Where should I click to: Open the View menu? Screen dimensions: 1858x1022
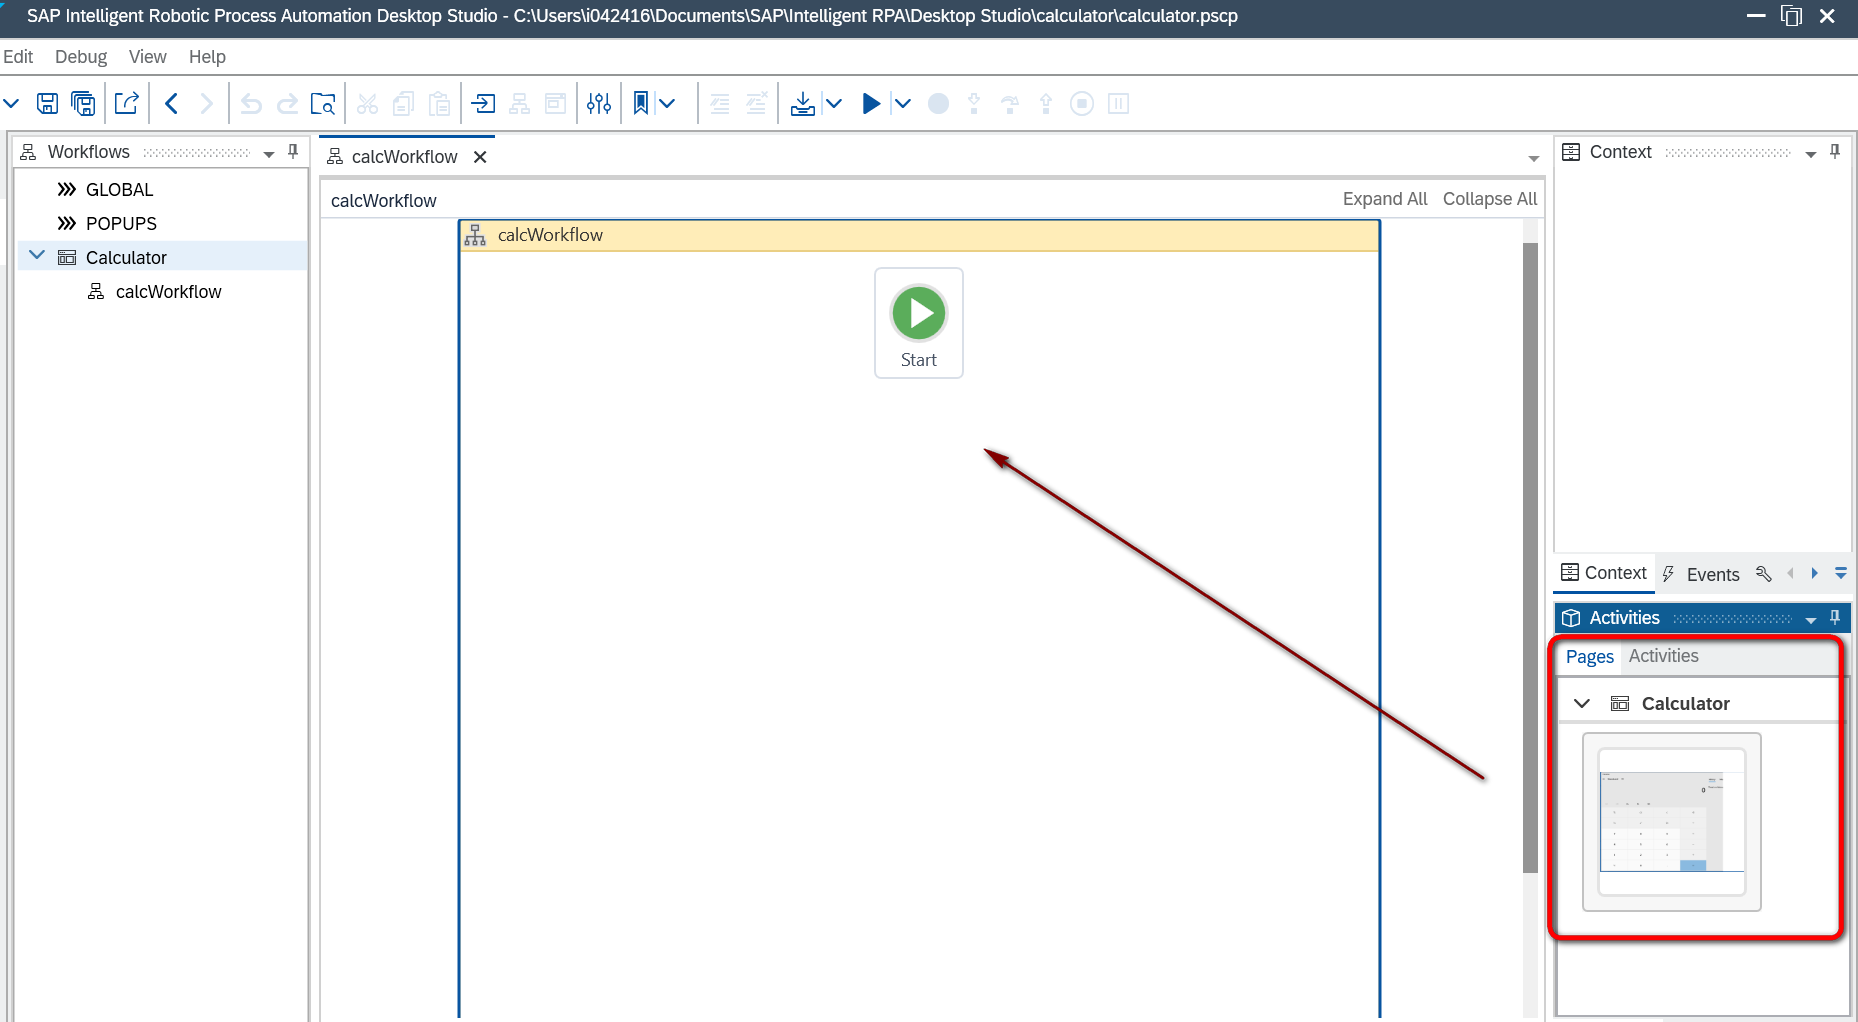(x=147, y=57)
